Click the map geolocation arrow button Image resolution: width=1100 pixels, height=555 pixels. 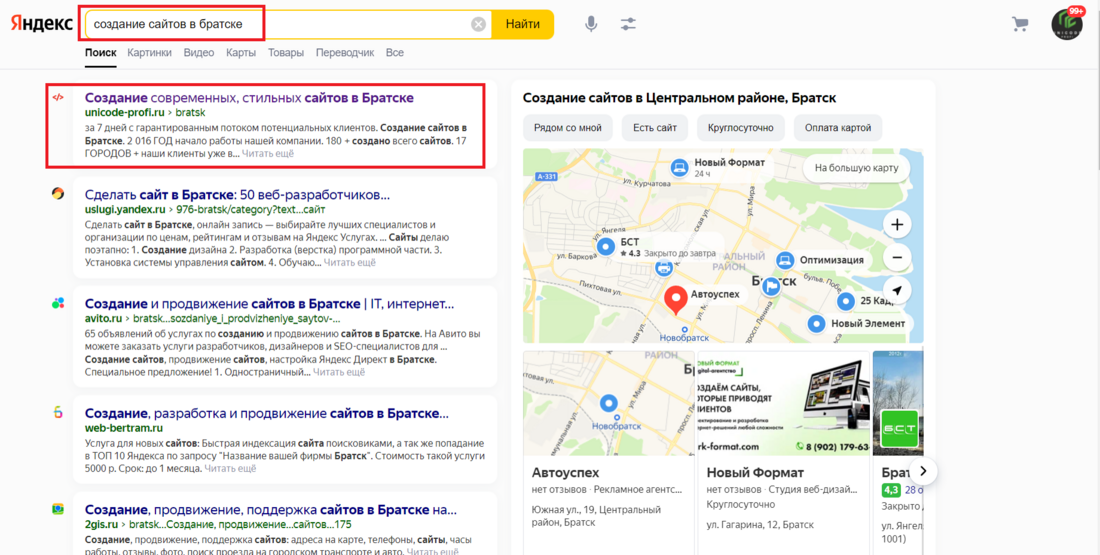click(897, 290)
